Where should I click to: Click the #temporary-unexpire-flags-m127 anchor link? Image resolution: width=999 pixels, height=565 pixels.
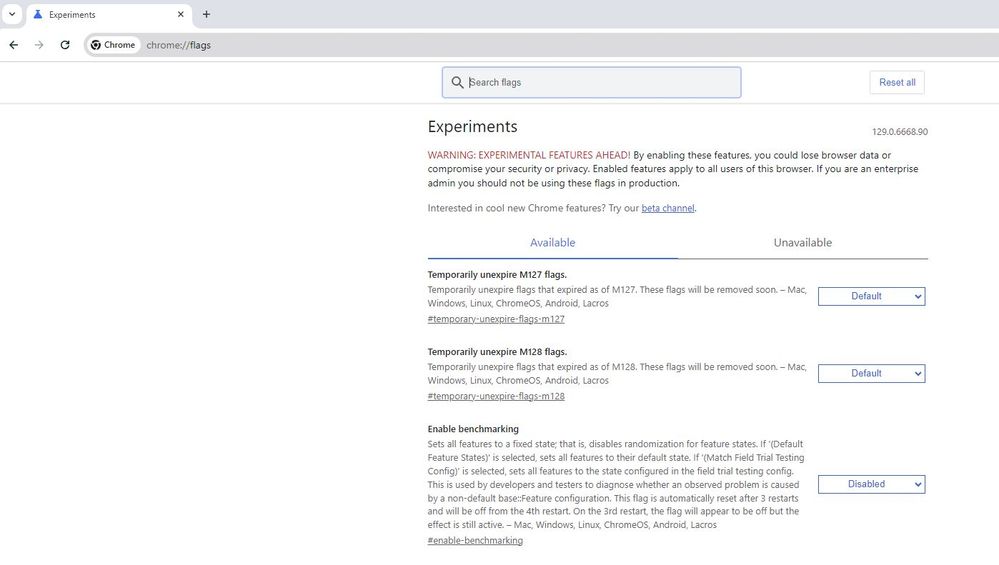[x=496, y=319]
